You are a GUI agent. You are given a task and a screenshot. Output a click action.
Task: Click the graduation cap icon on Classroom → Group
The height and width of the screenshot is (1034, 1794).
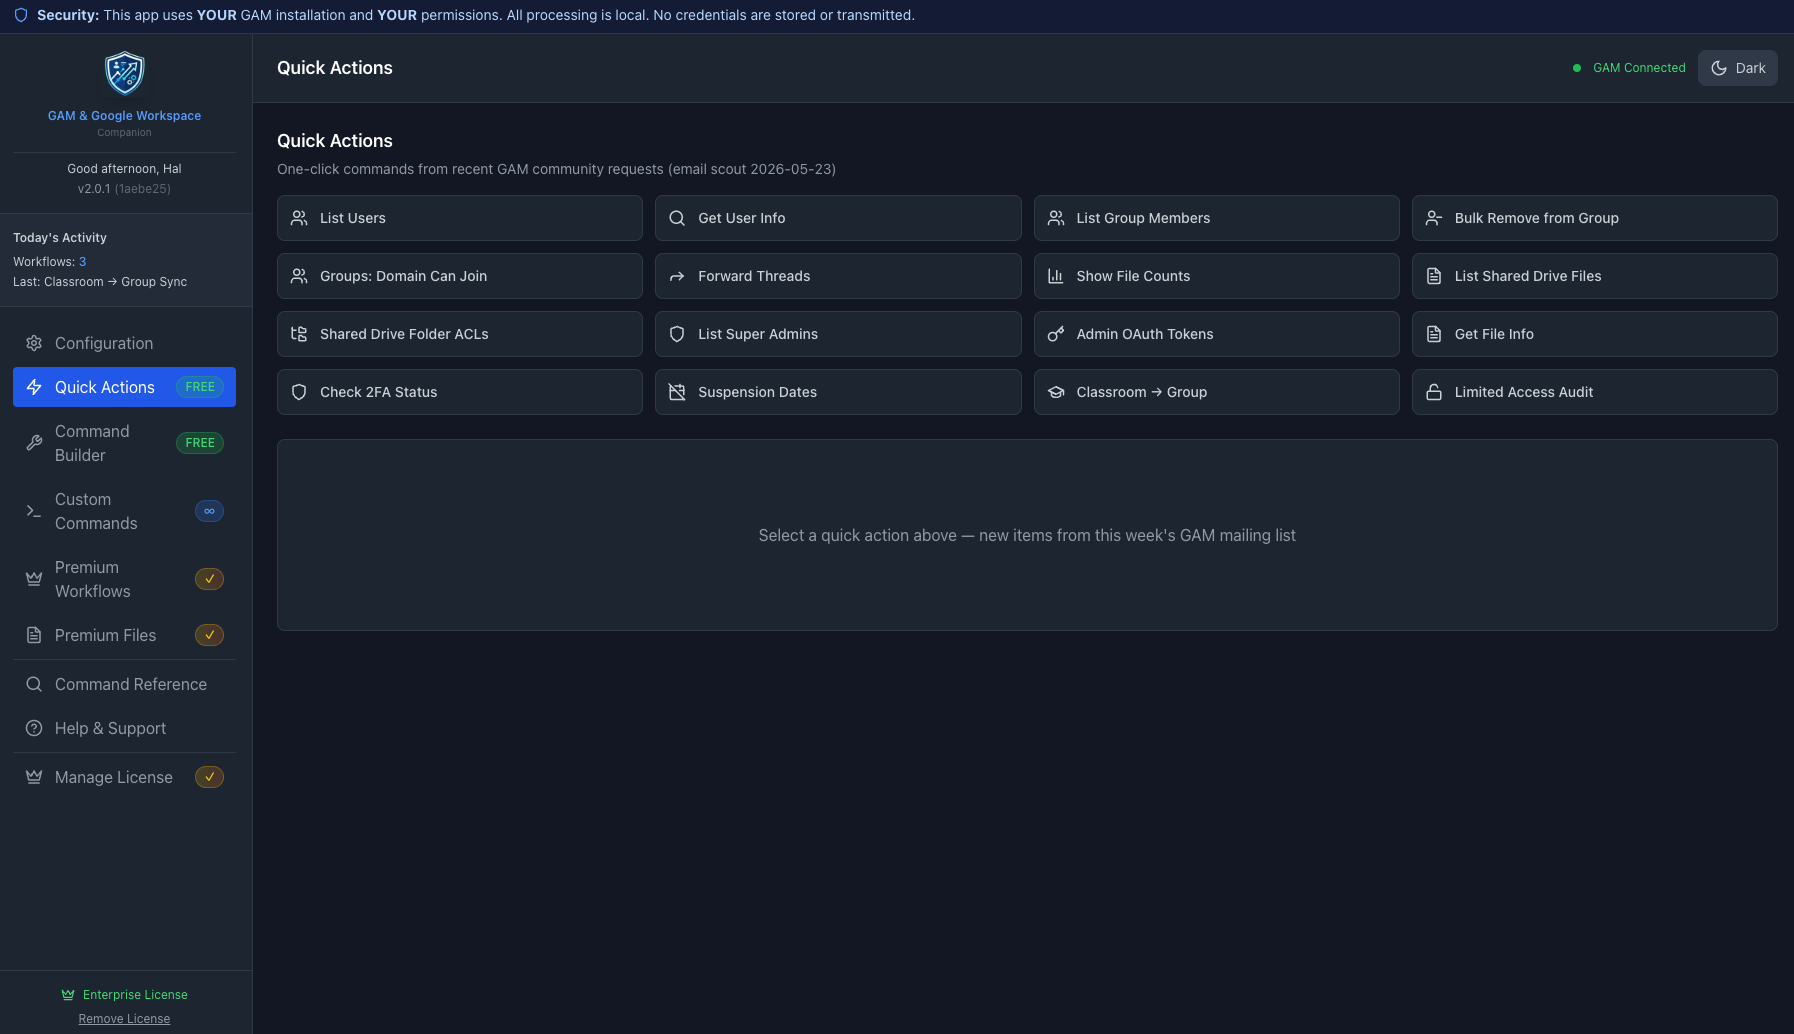tap(1056, 392)
